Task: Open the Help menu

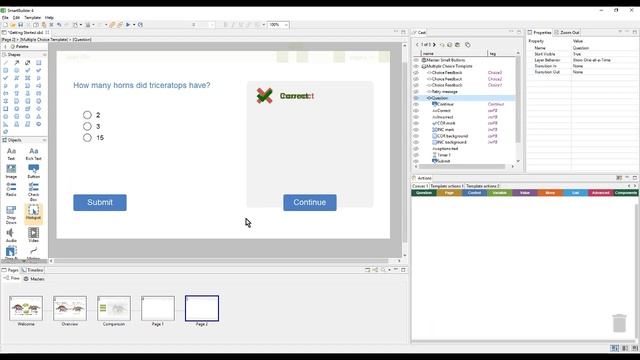Action: click(x=49, y=18)
